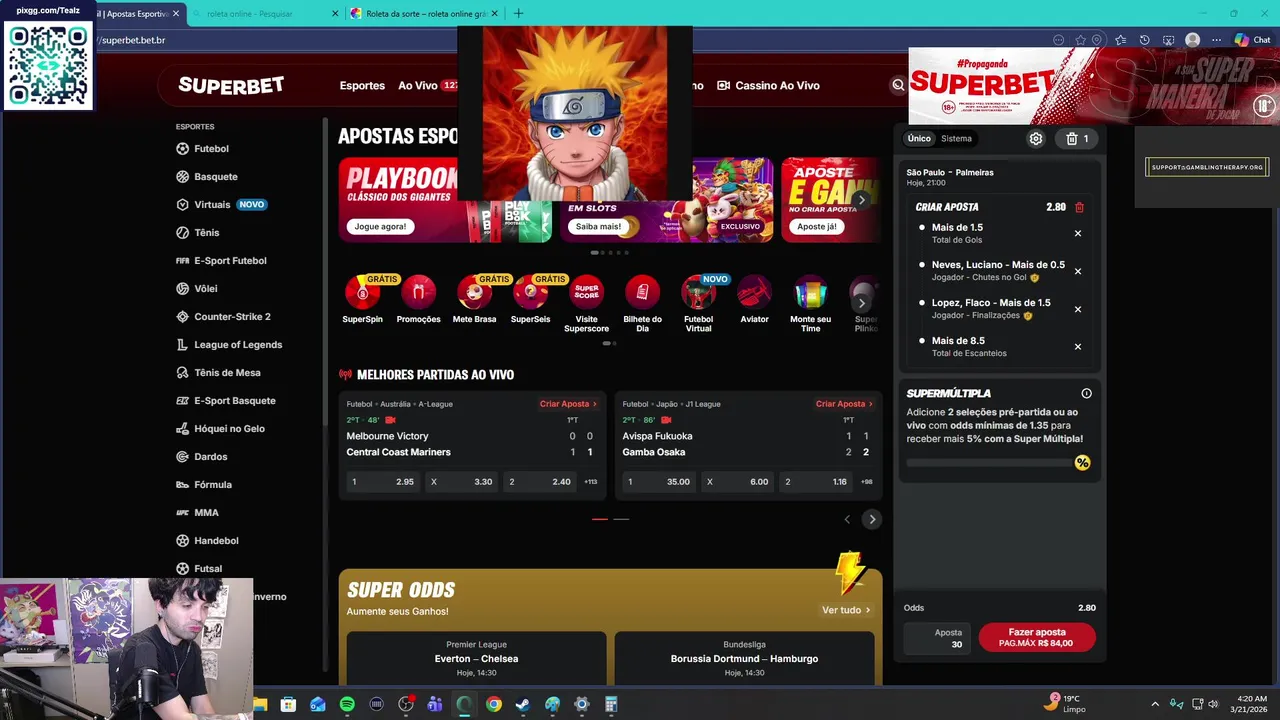
Task: Delete the Criar Aposta bet with red trash
Action: 1079,207
